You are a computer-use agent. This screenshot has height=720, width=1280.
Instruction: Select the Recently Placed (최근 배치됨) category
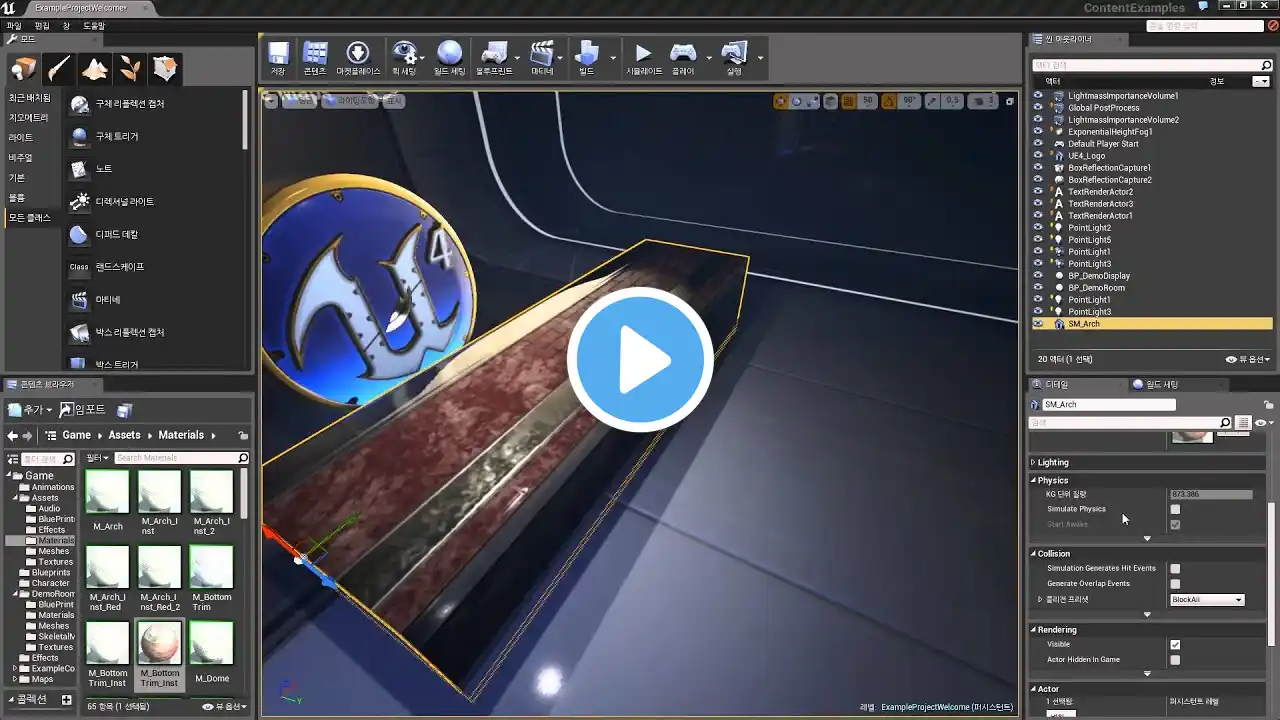(x=30, y=98)
